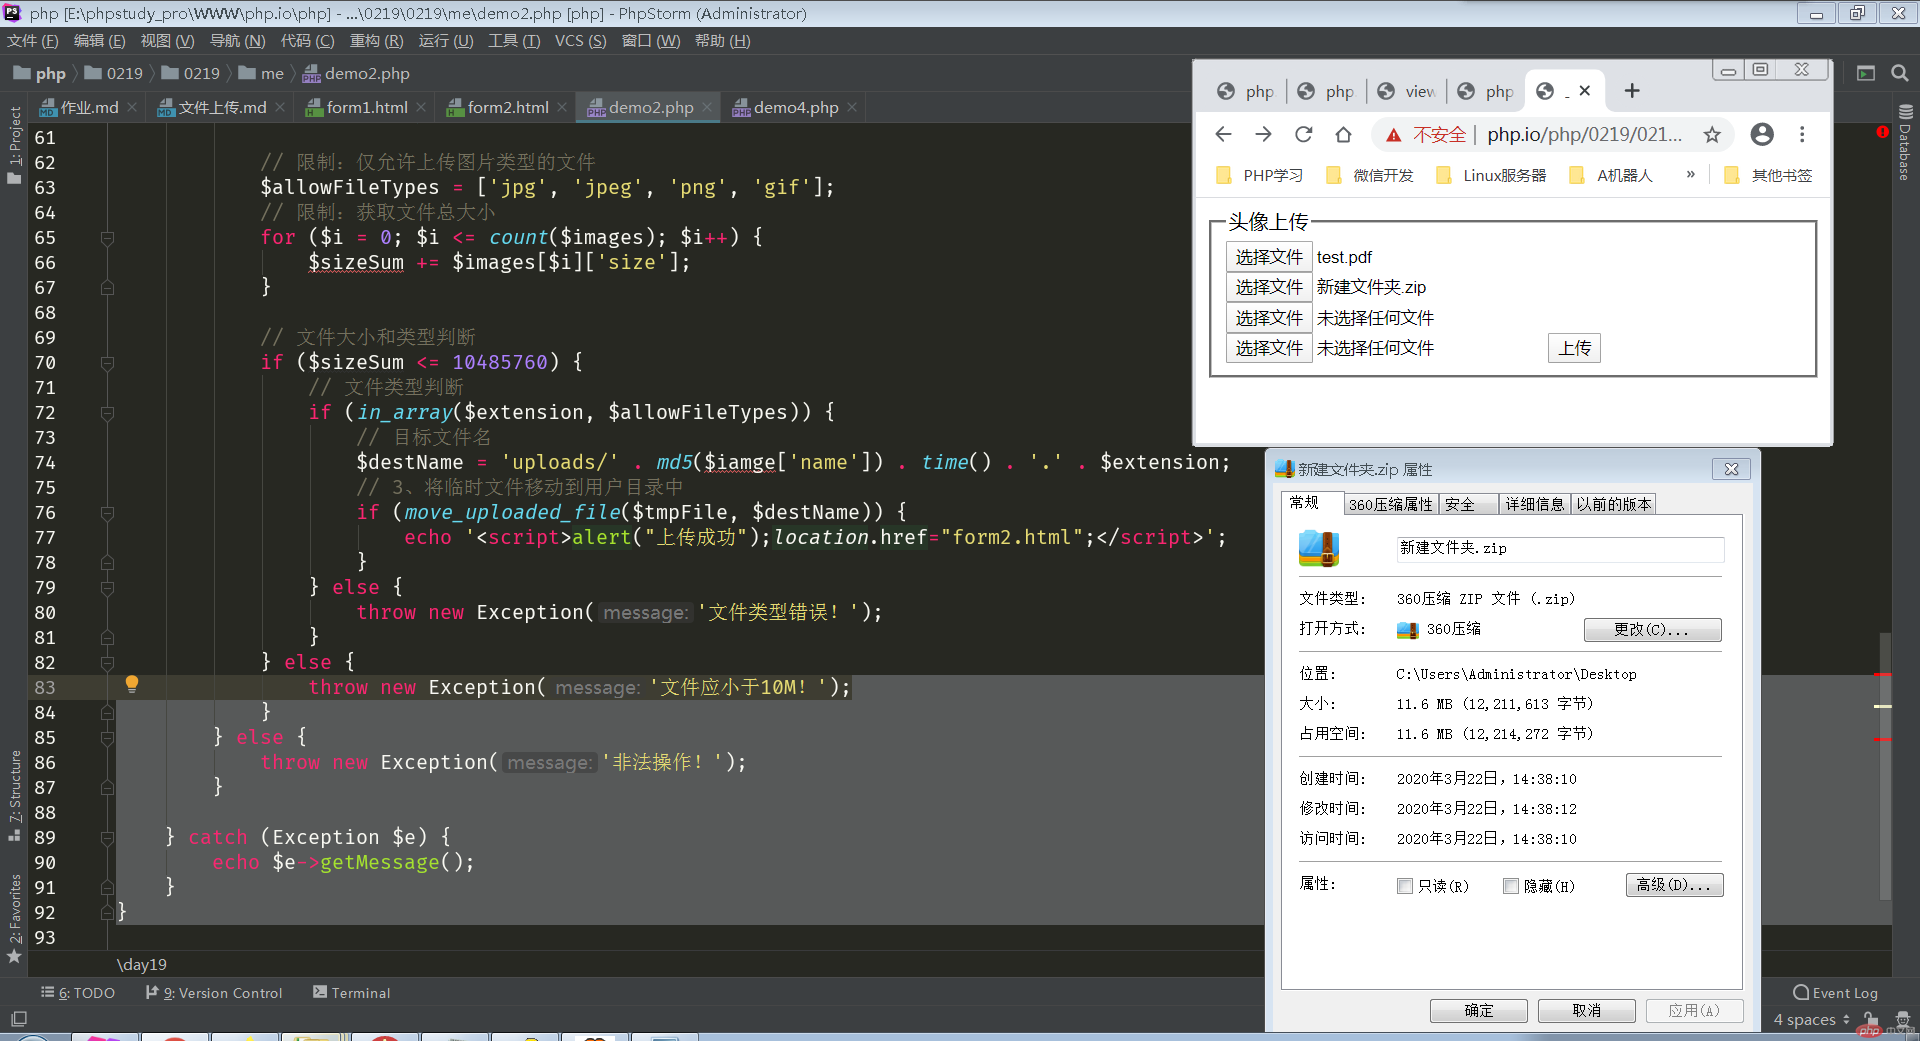Image resolution: width=1920 pixels, height=1041 pixels.
Task: Switch to the form1.html editor tab
Action: [366, 107]
